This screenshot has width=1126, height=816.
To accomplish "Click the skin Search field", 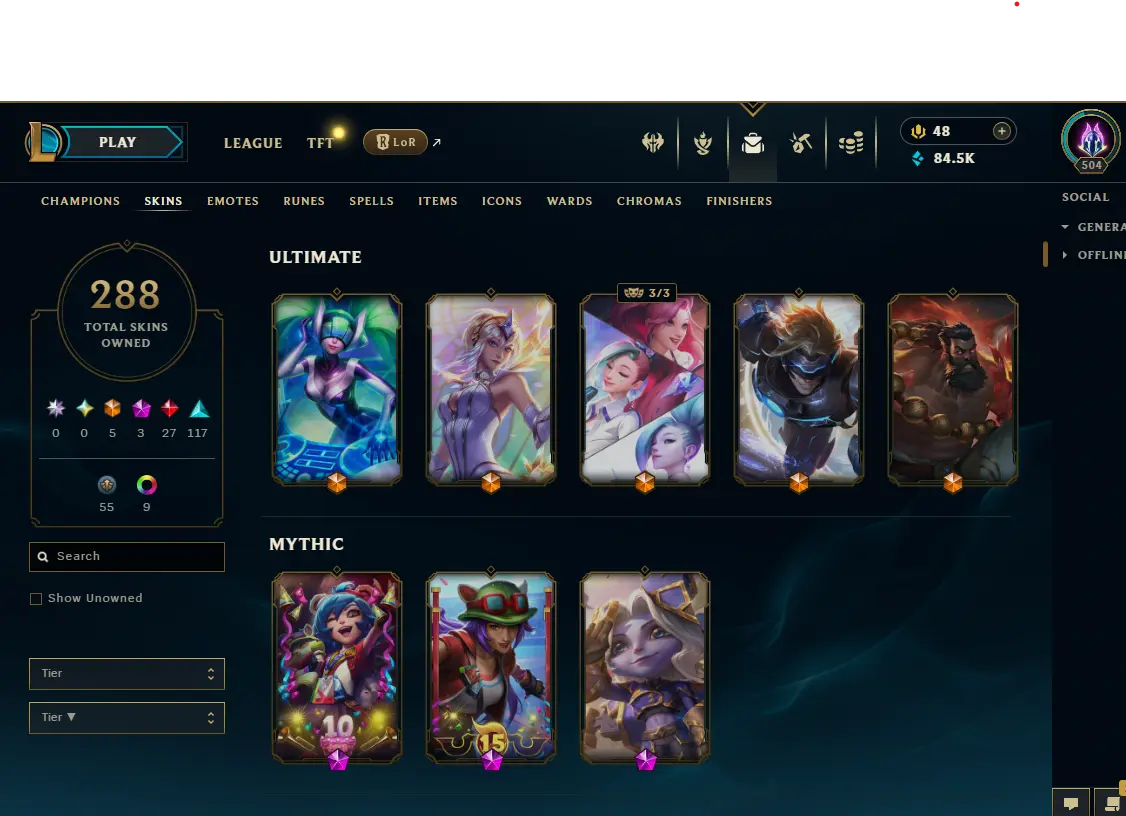I will (126, 557).
